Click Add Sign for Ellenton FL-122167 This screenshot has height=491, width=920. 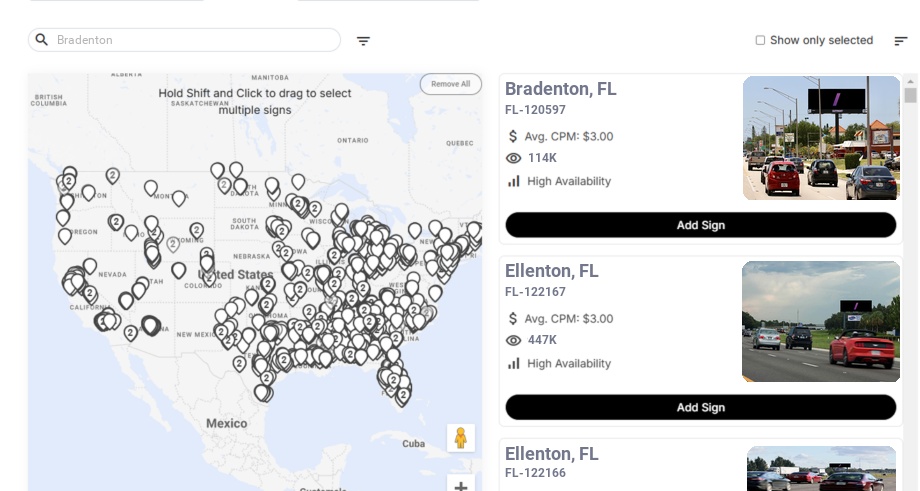point(700,407)
